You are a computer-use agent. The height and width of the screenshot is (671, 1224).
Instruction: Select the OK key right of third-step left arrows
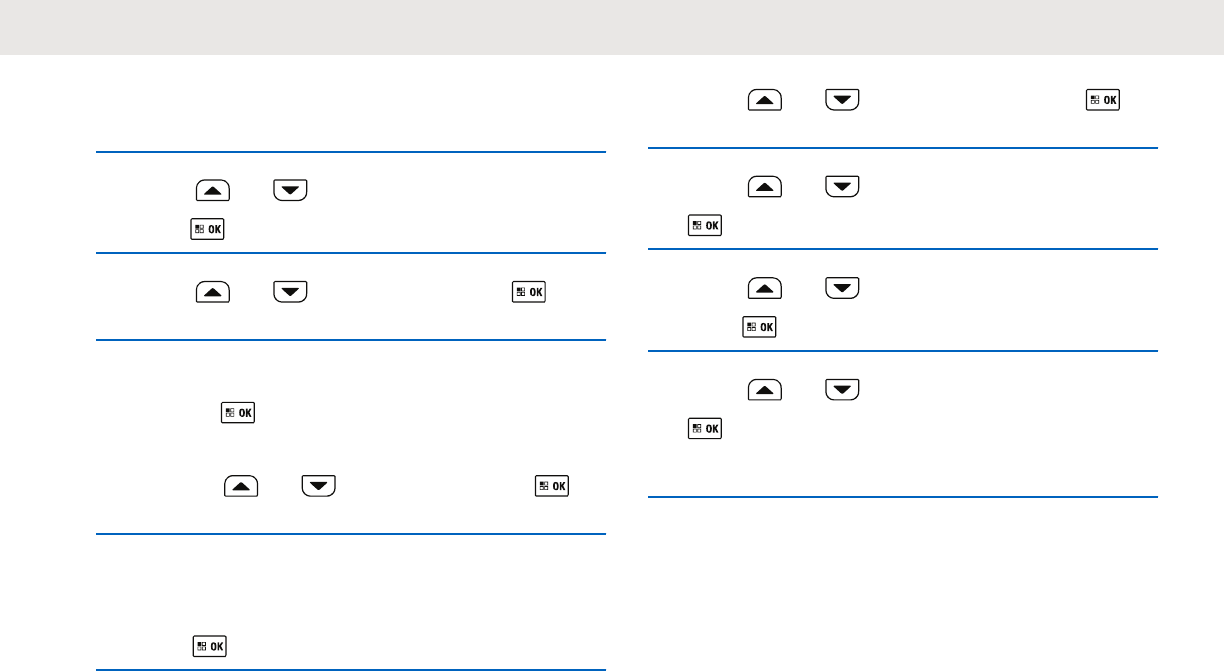[553, 486]
